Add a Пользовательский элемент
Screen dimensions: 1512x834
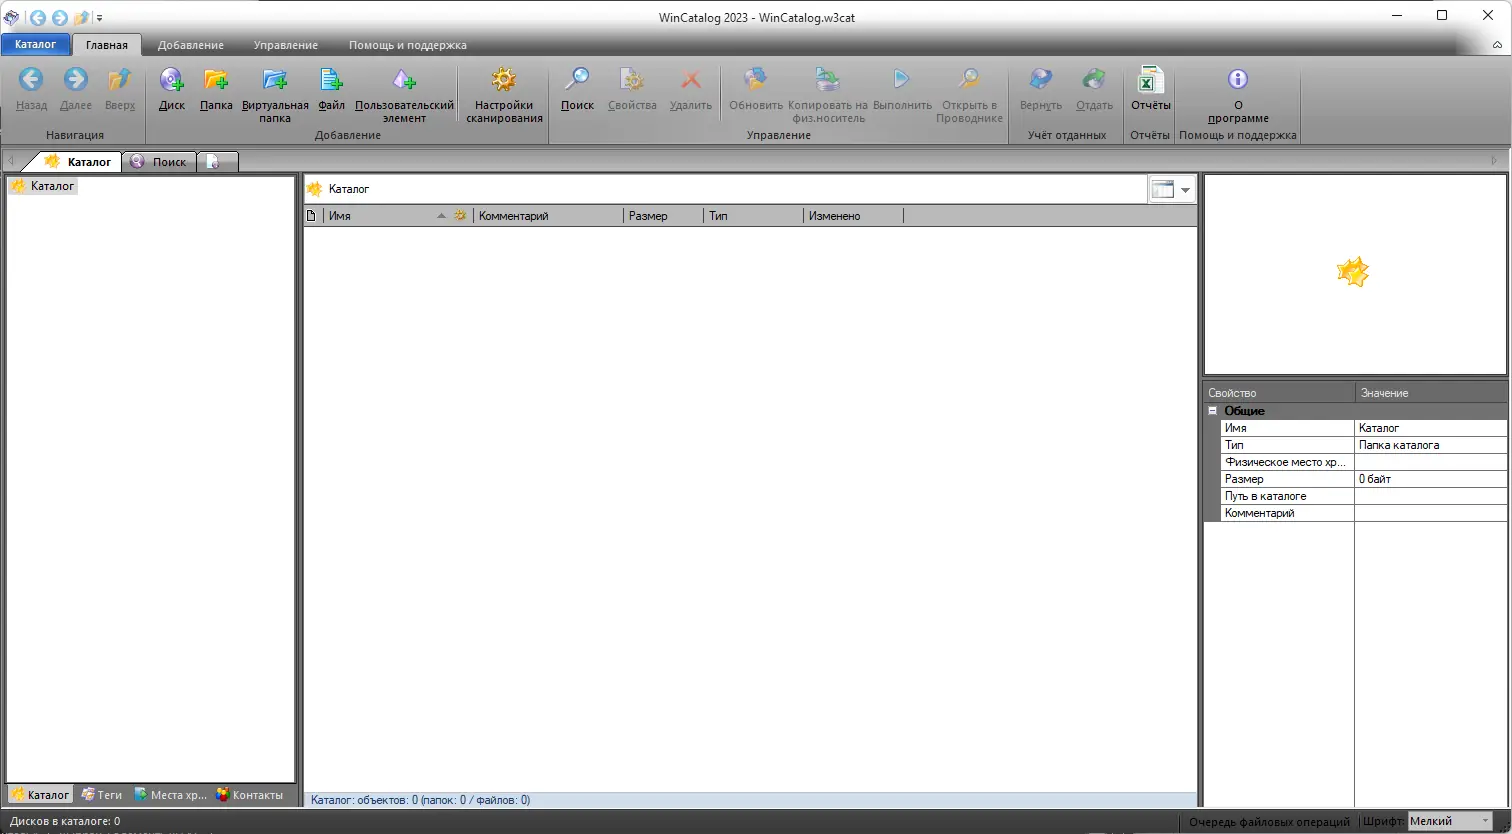click(404, 95)
